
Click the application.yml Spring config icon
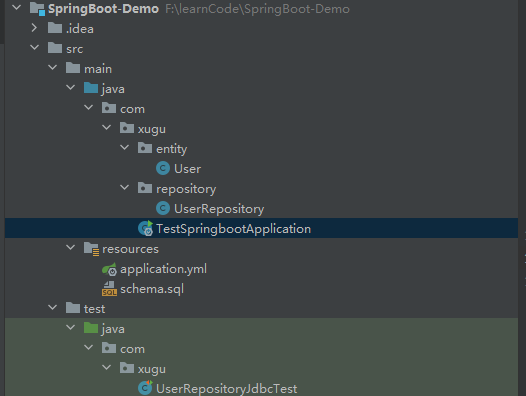[109, 269]
